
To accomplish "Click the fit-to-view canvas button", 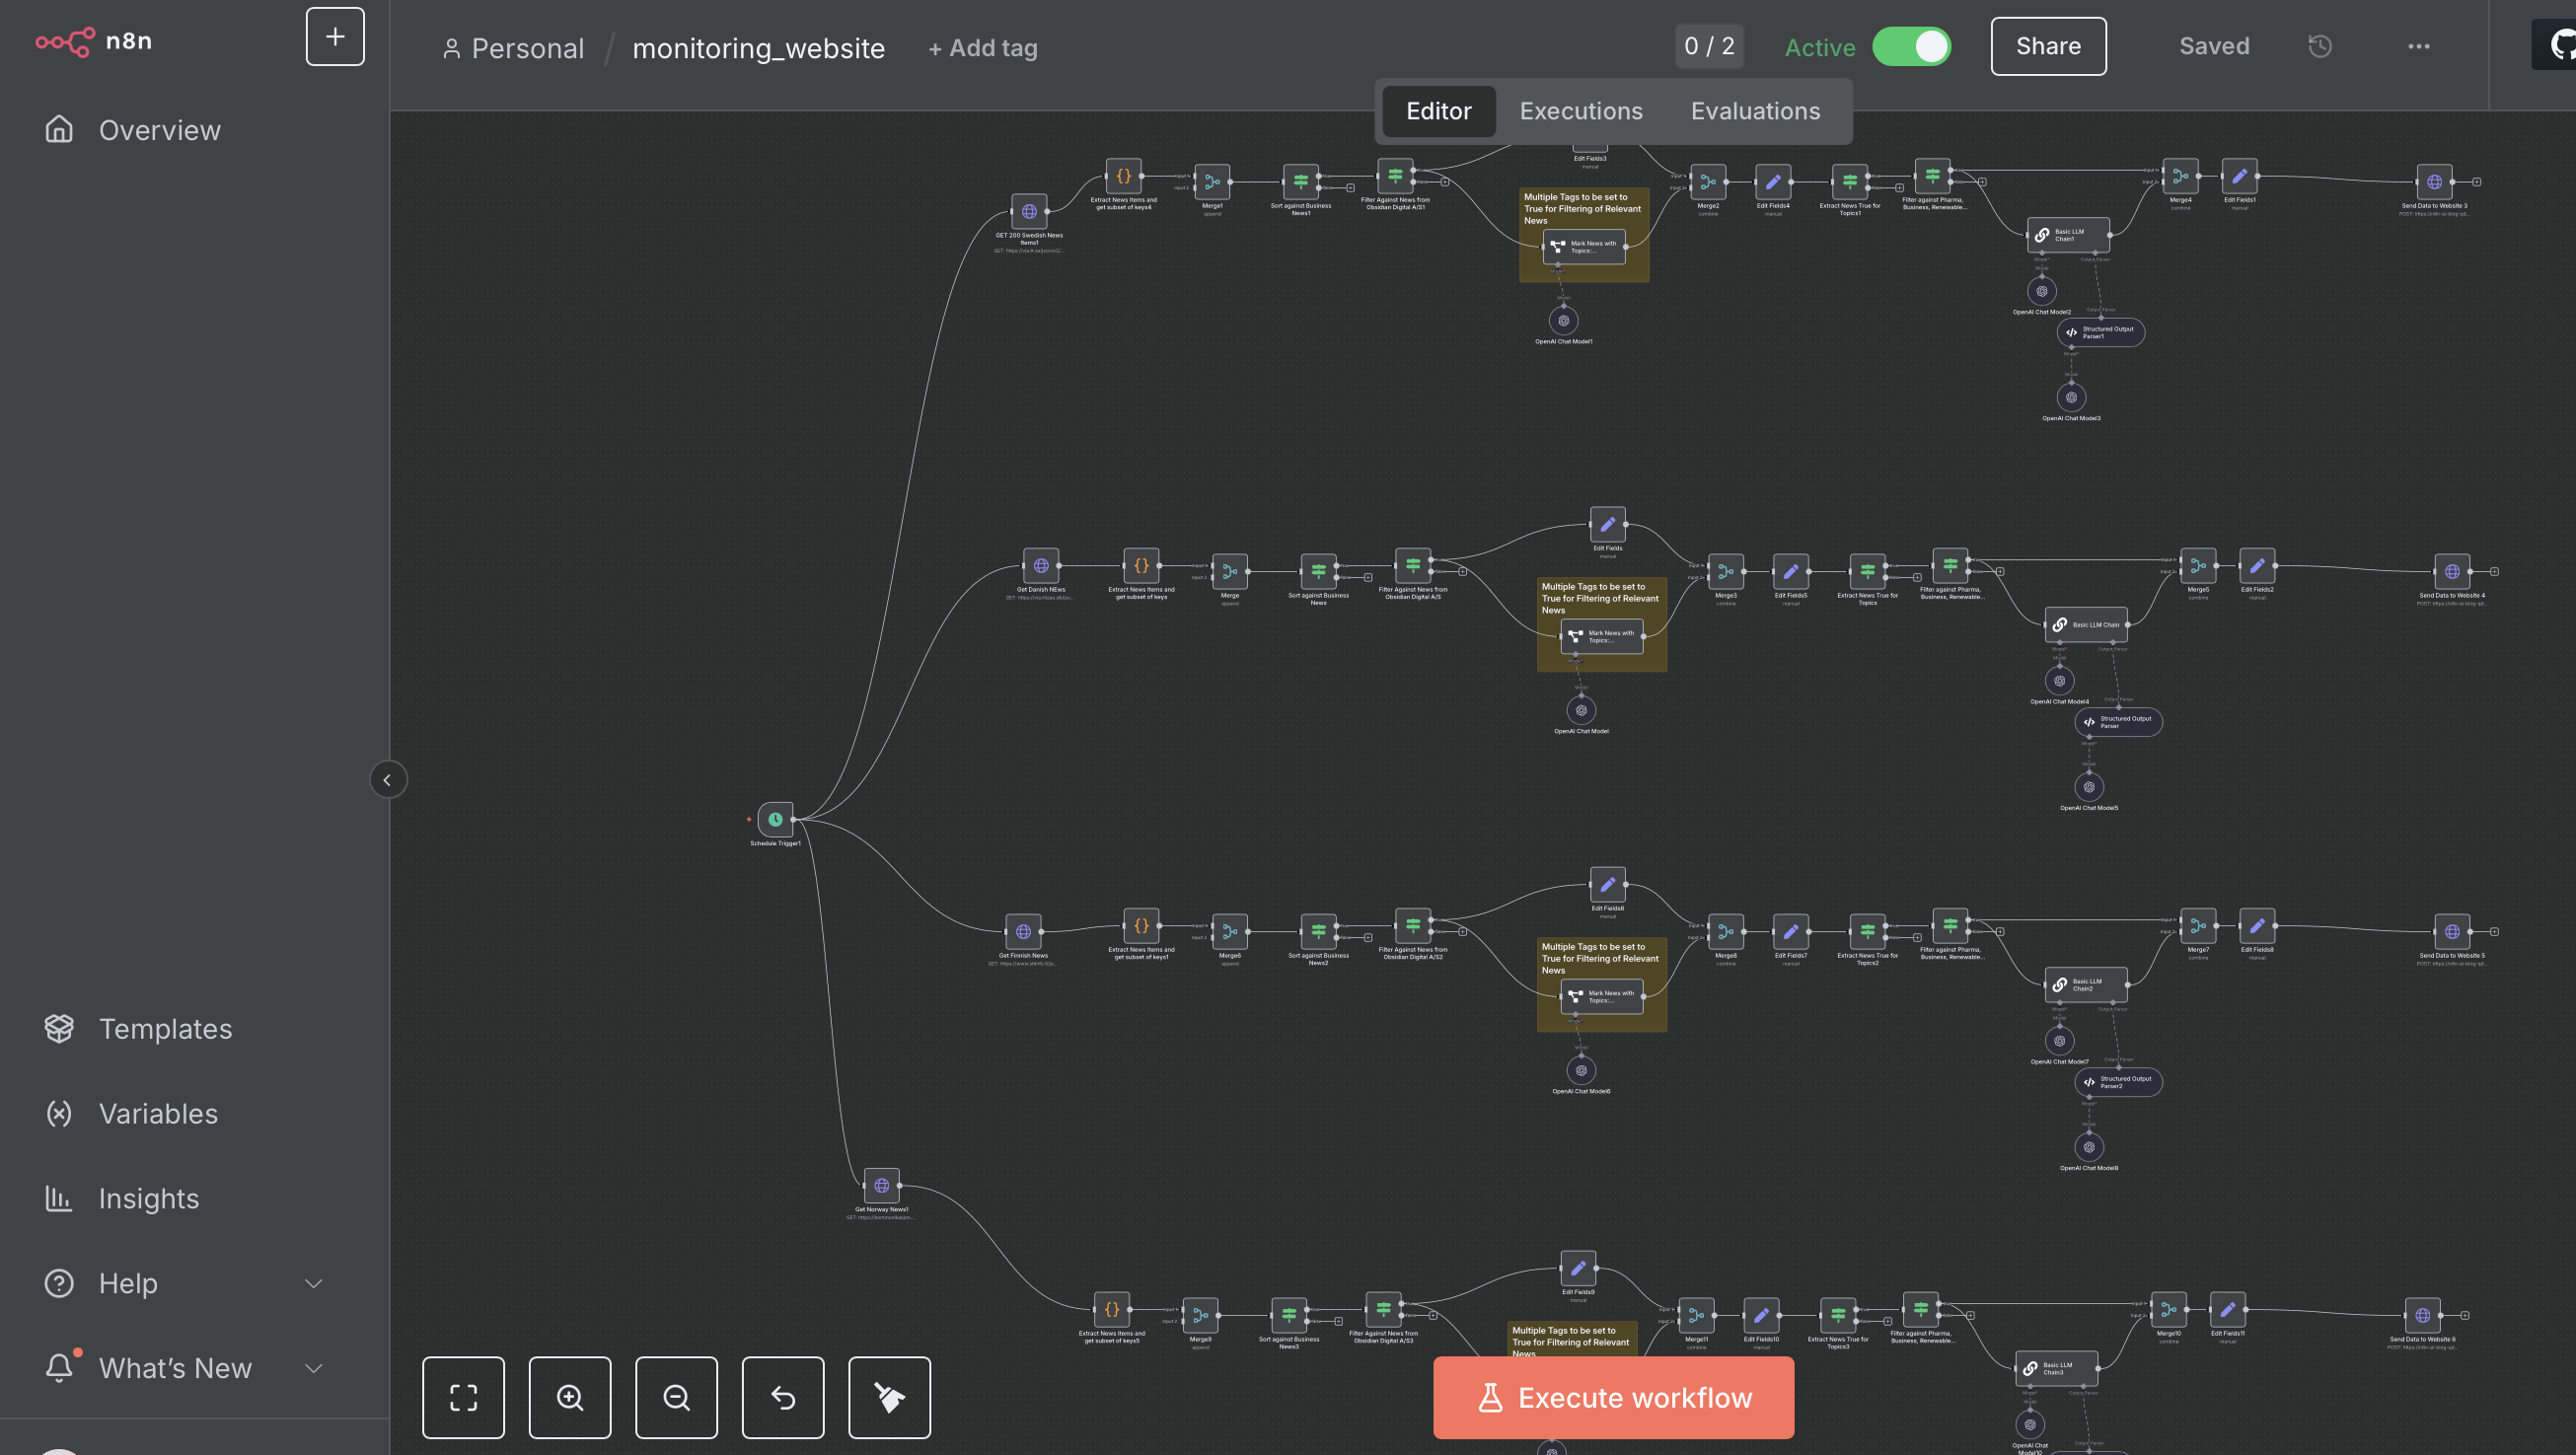I will click(x=463, y=1397).
